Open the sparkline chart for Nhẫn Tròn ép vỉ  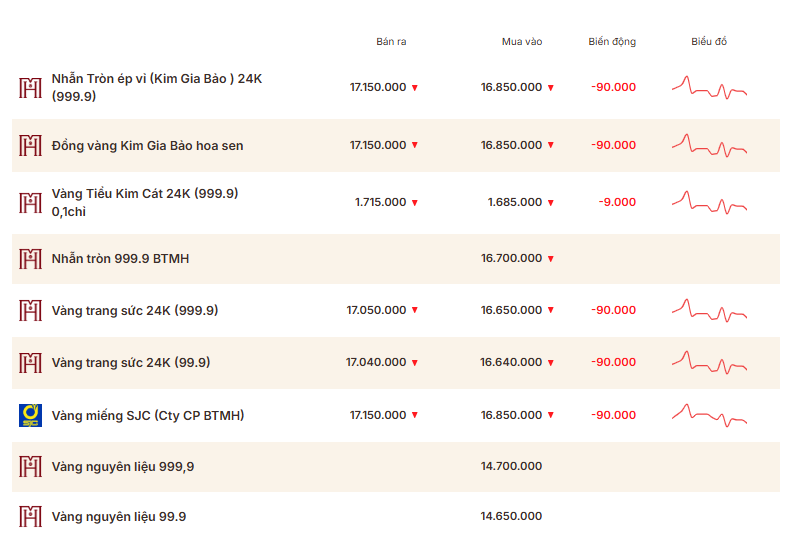(x=709, y=87)
